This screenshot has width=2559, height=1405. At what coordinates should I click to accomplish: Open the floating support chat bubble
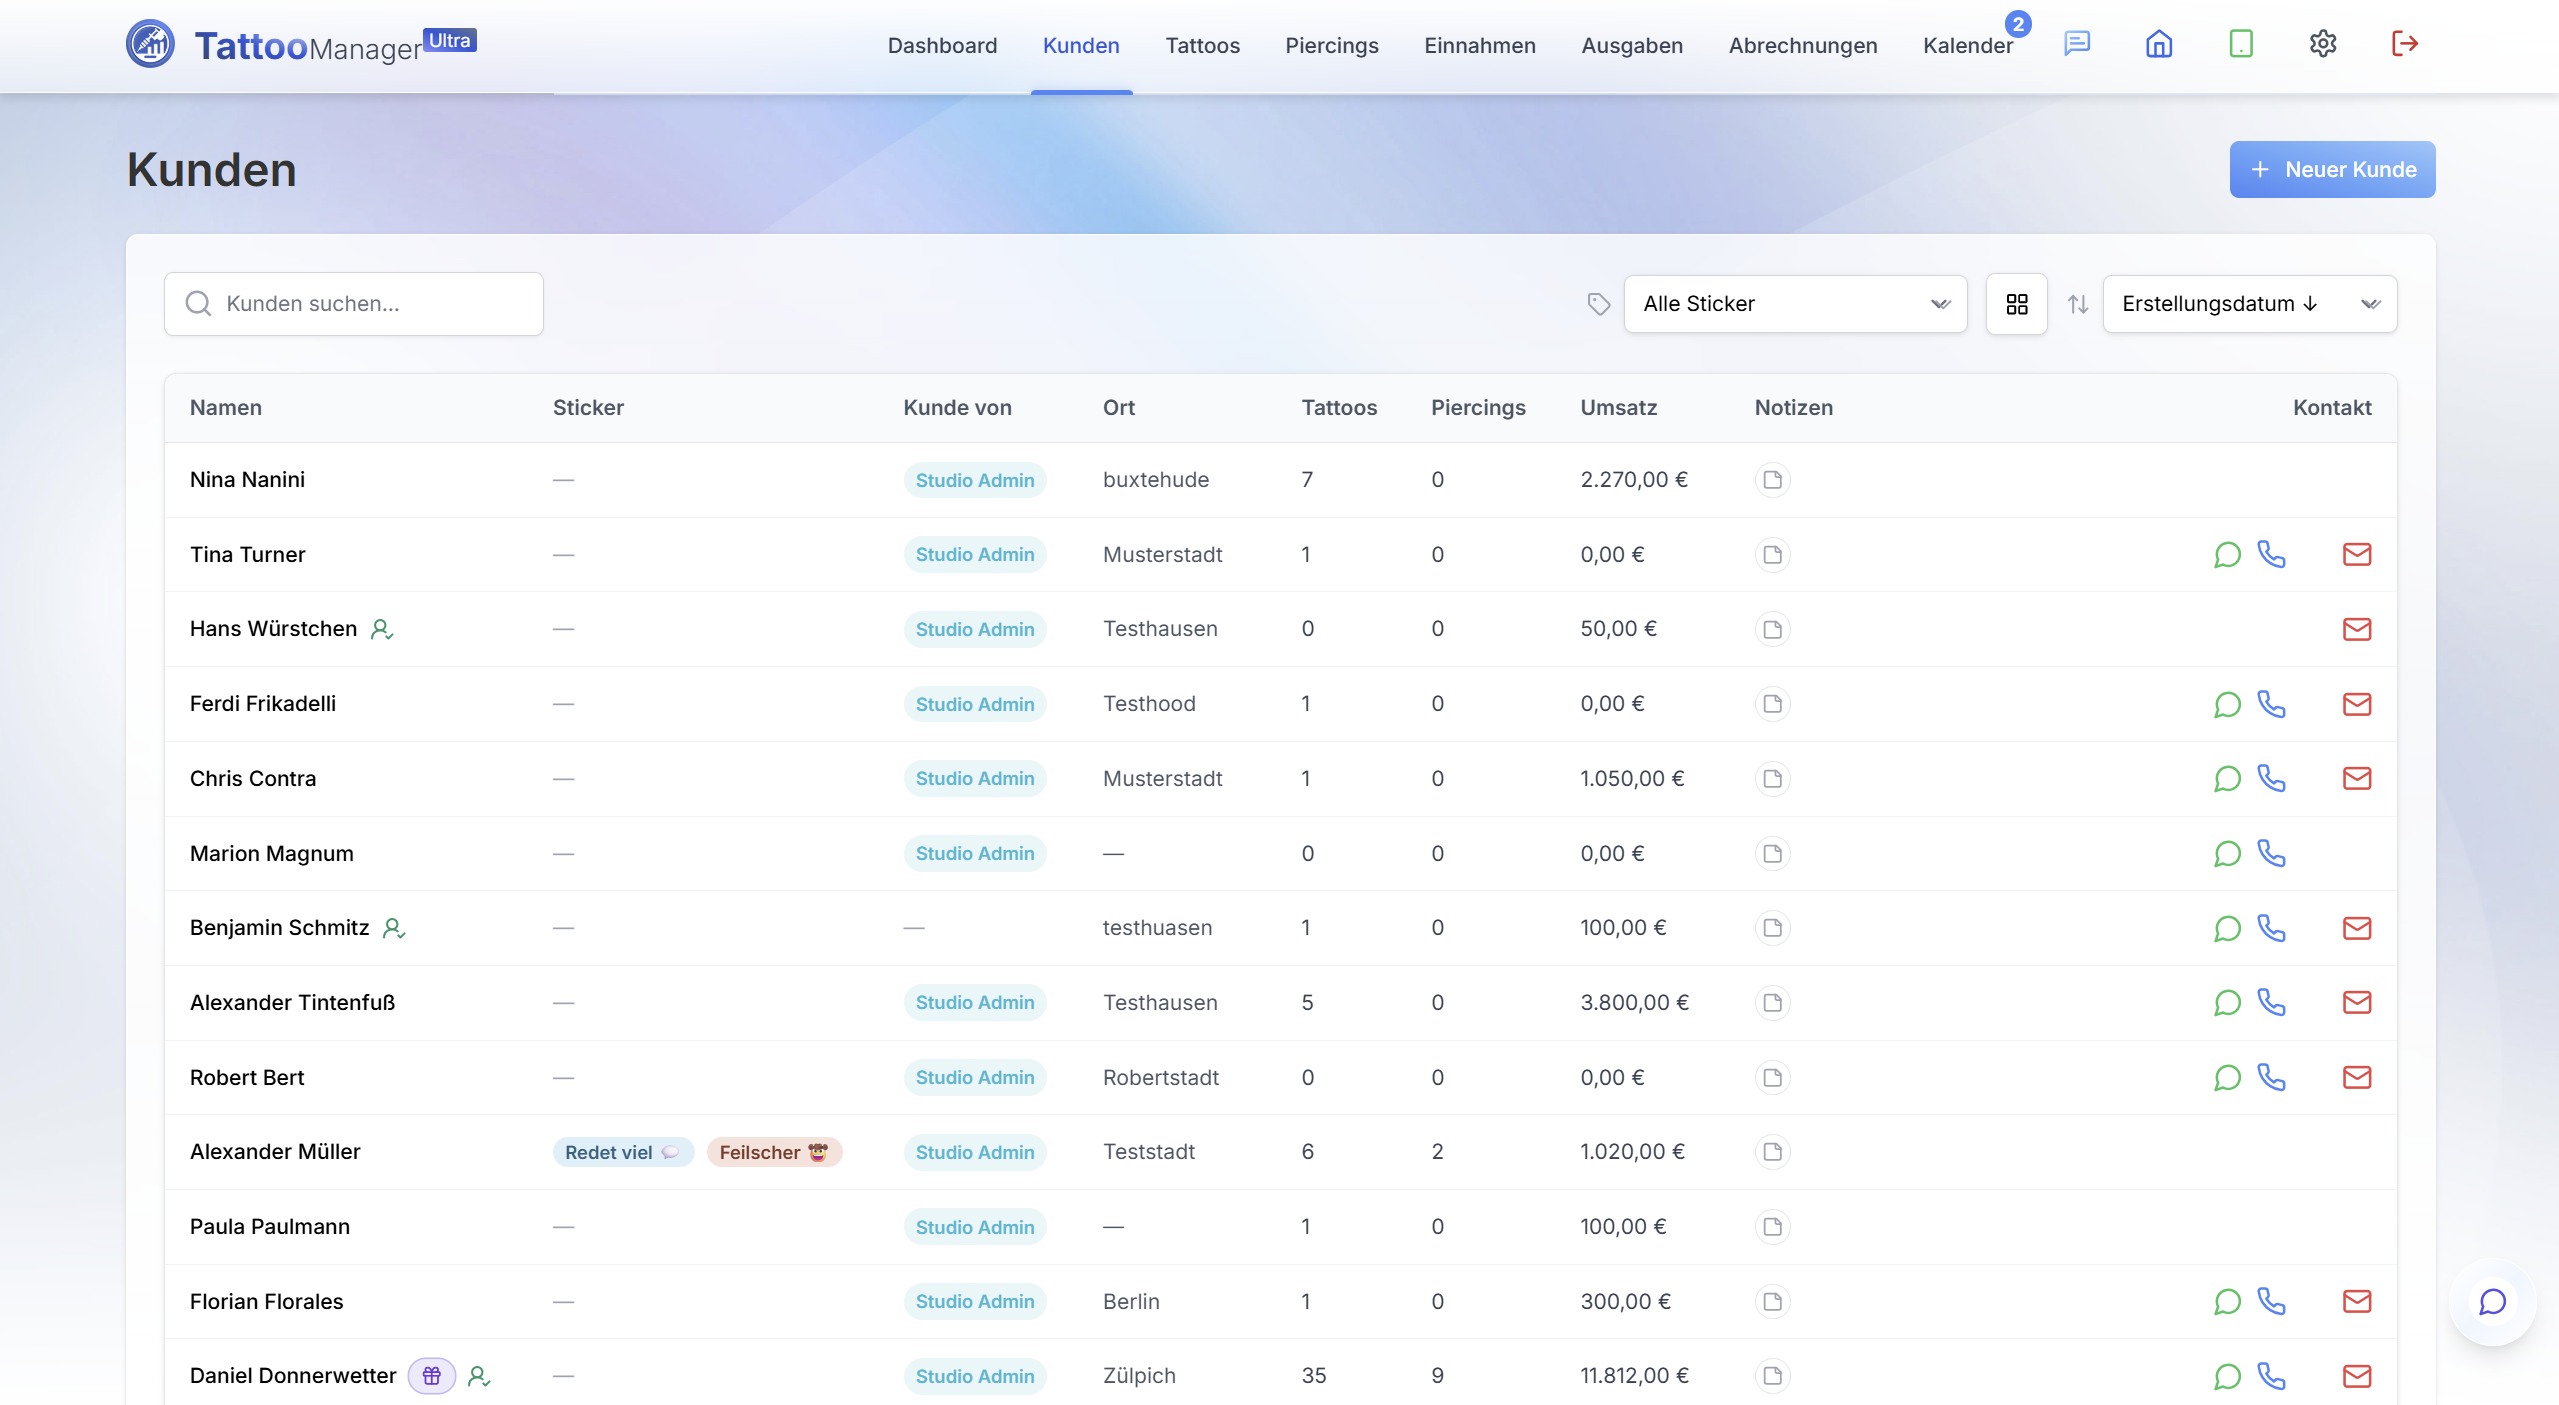[x=2492, y=1302]
